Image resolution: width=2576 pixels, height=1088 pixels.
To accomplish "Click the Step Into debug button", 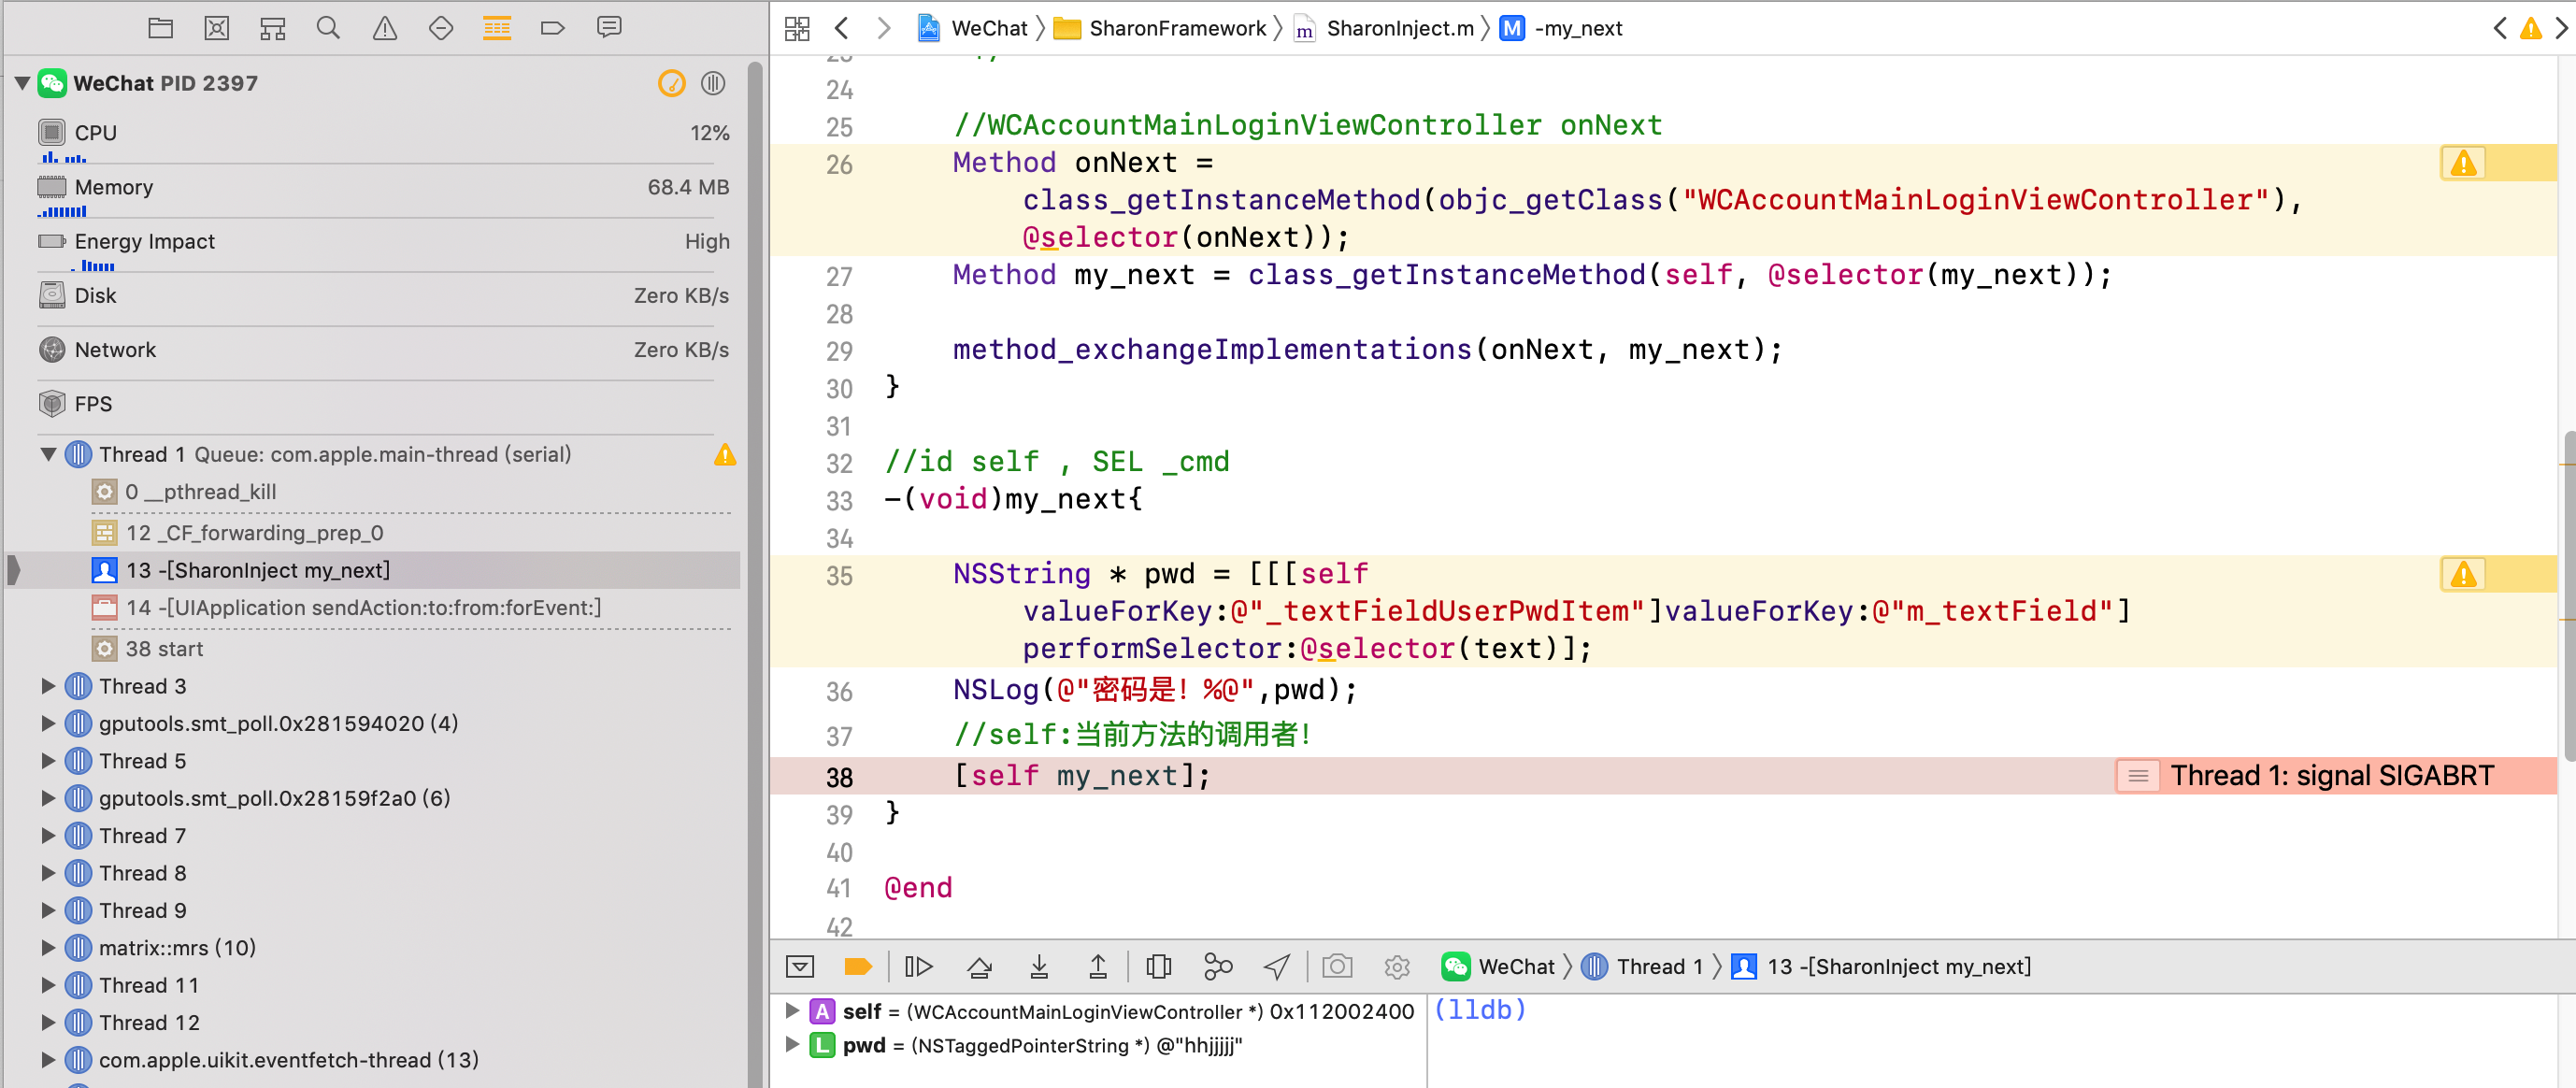I will pyautogui.click(x=1039, y=966).
